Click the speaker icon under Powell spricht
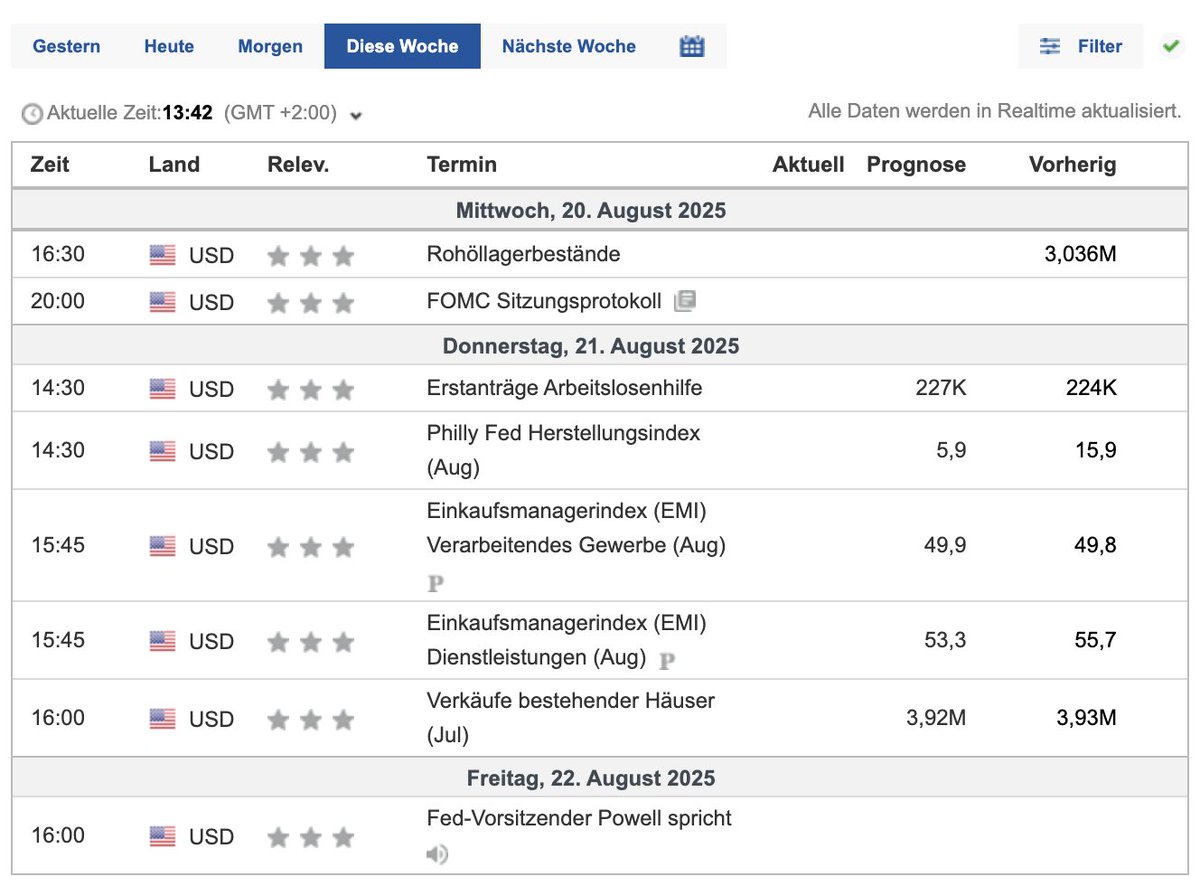 pyautogui.click(x=437, y=854)
